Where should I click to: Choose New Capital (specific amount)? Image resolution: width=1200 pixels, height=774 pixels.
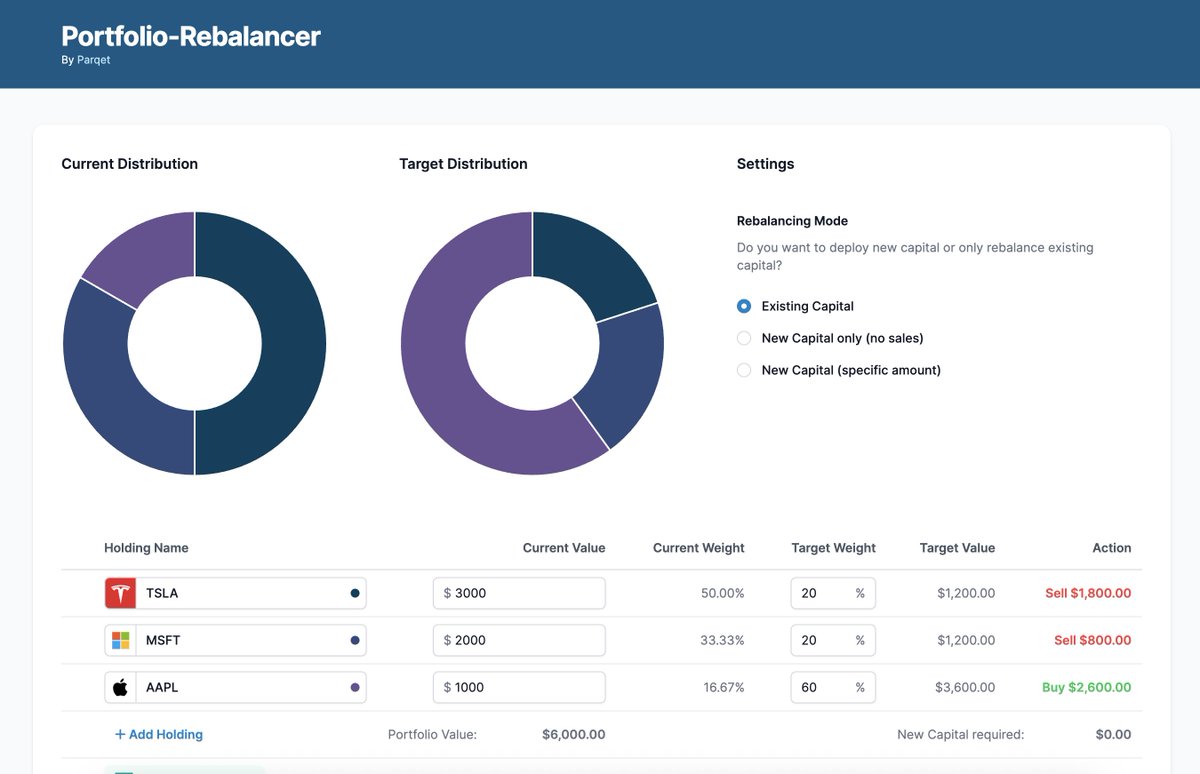point(744,370)
